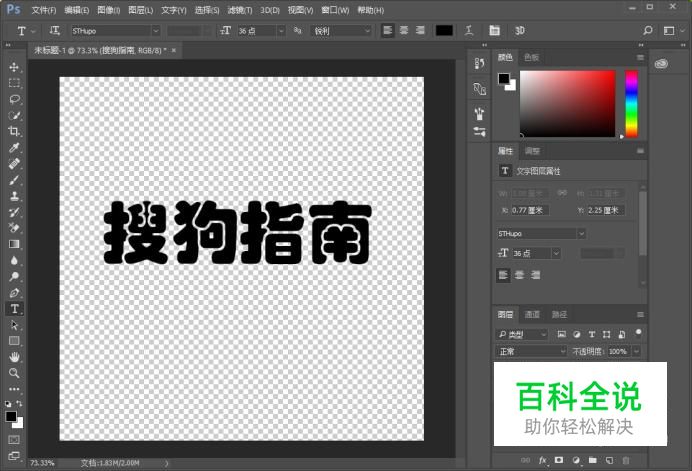The image size is (692, 471).
Task: Pick a color in the red color field
Action: coord(568,103)
